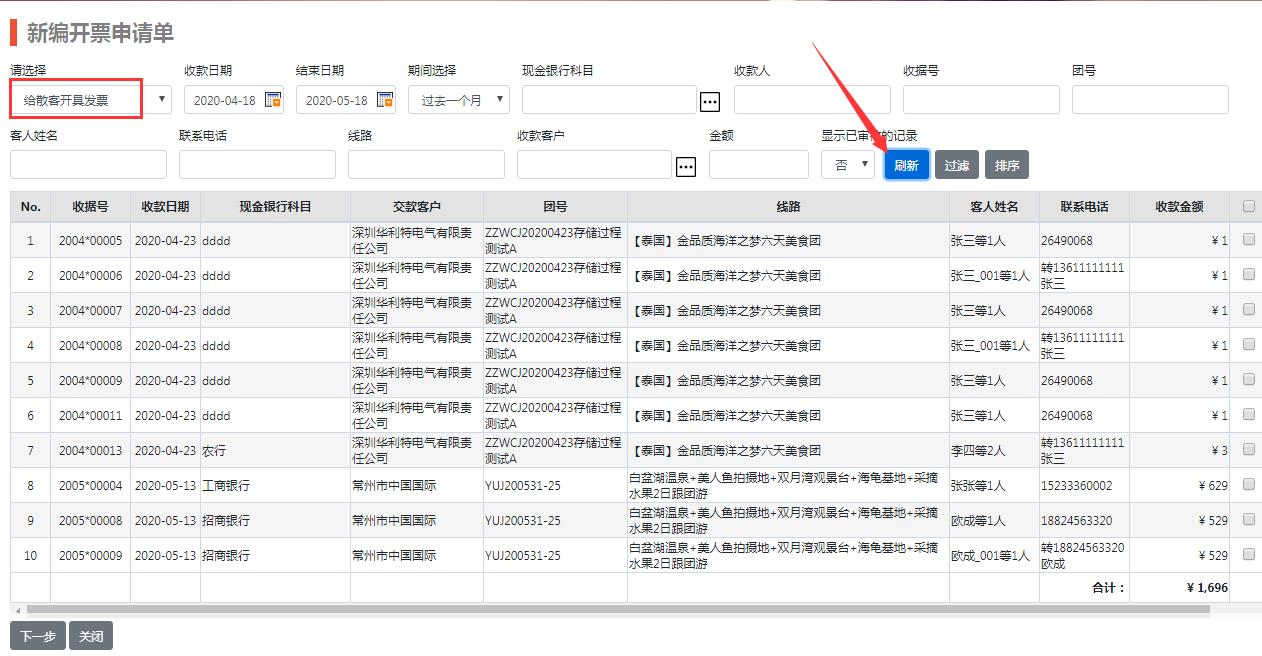This screenshot has height=656, width=1262.
Task: Open the 期间选择 period dropdown
Action: point(458,100)
